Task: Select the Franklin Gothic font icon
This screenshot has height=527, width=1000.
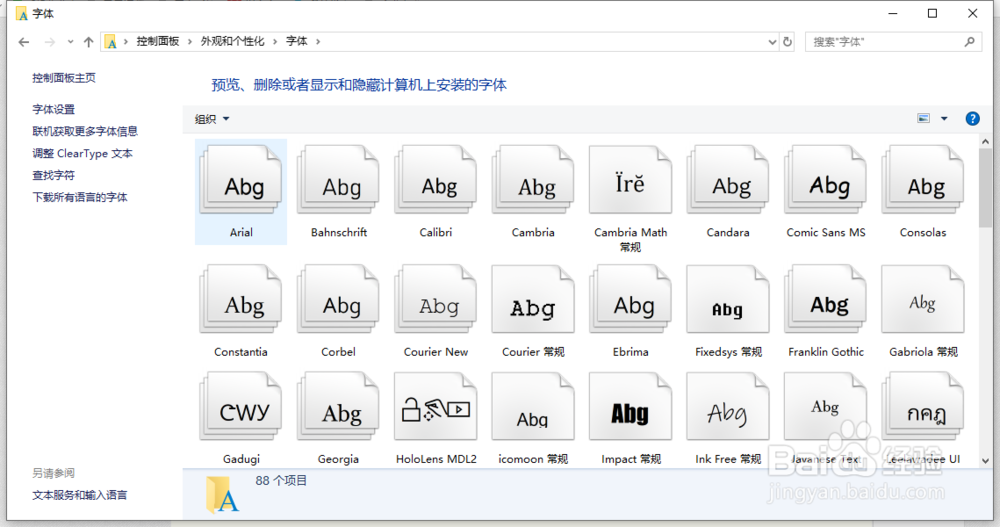Action: [825, 299]
